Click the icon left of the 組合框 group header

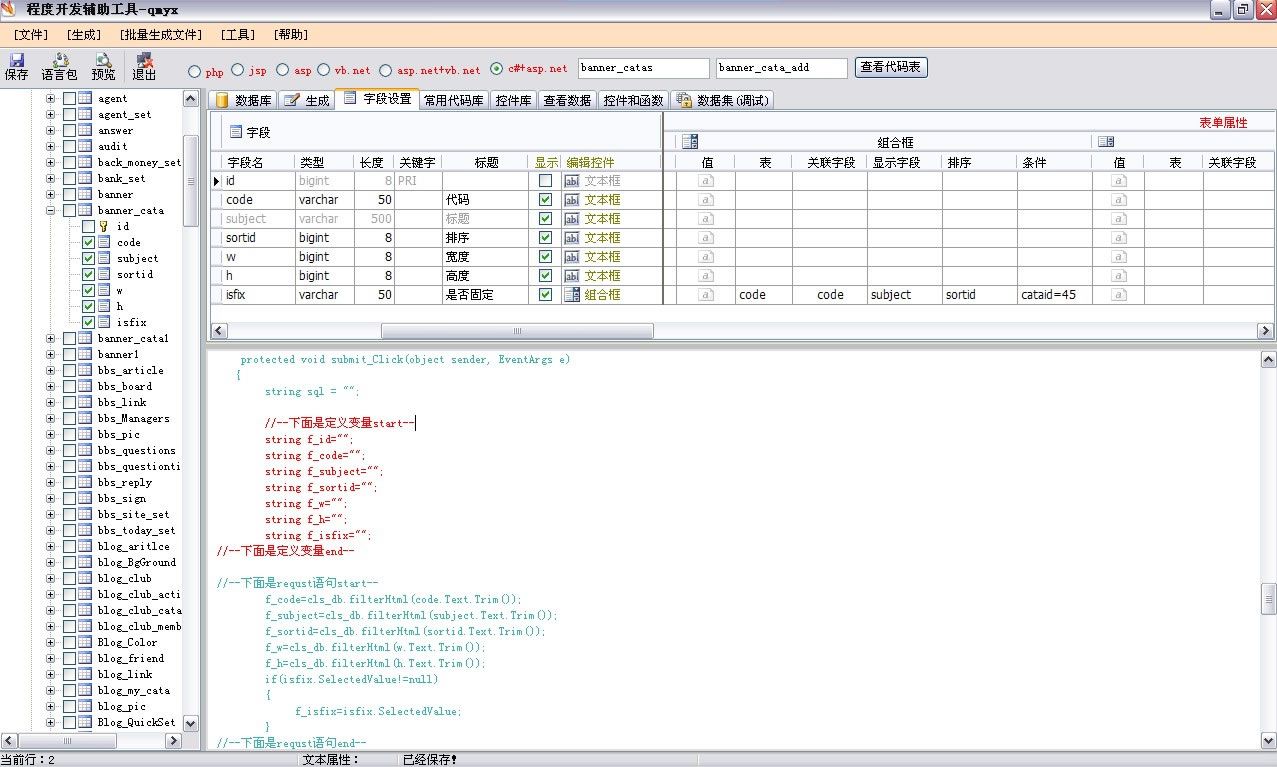[x=690, y=142]
